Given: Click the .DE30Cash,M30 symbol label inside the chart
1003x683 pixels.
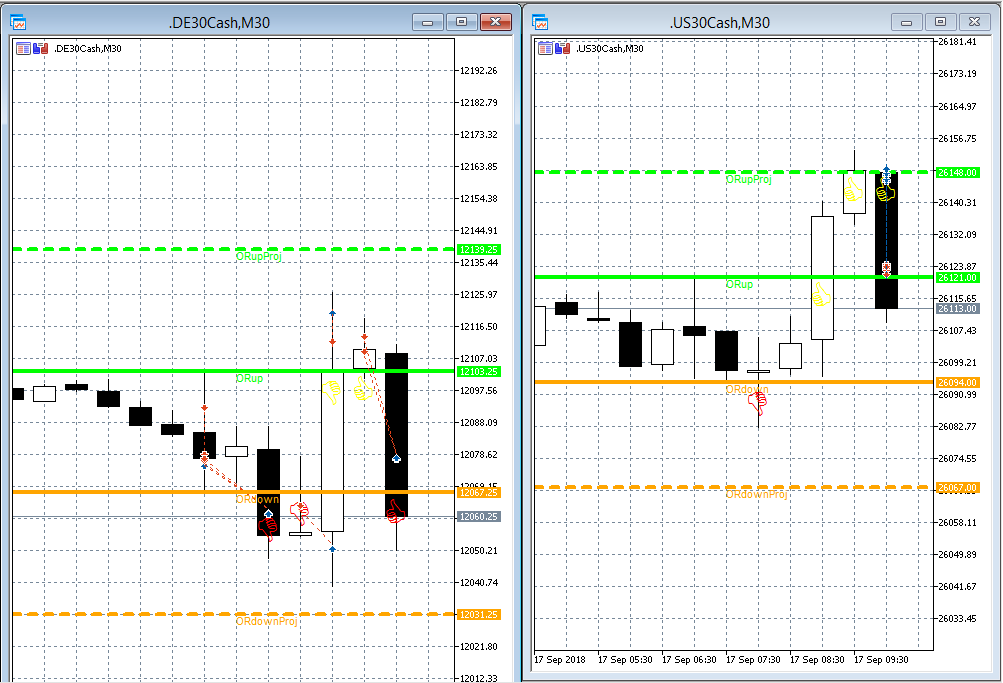Looking at the screenshot, I should [x=88, y=49].
